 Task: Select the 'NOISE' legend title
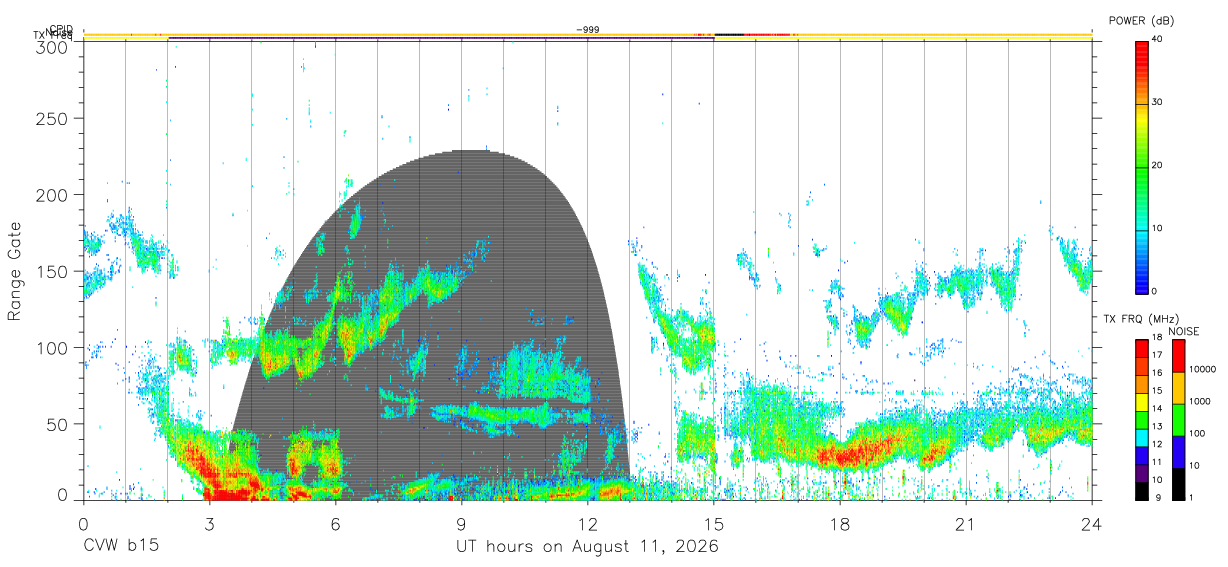click(x=1184, y=331)
